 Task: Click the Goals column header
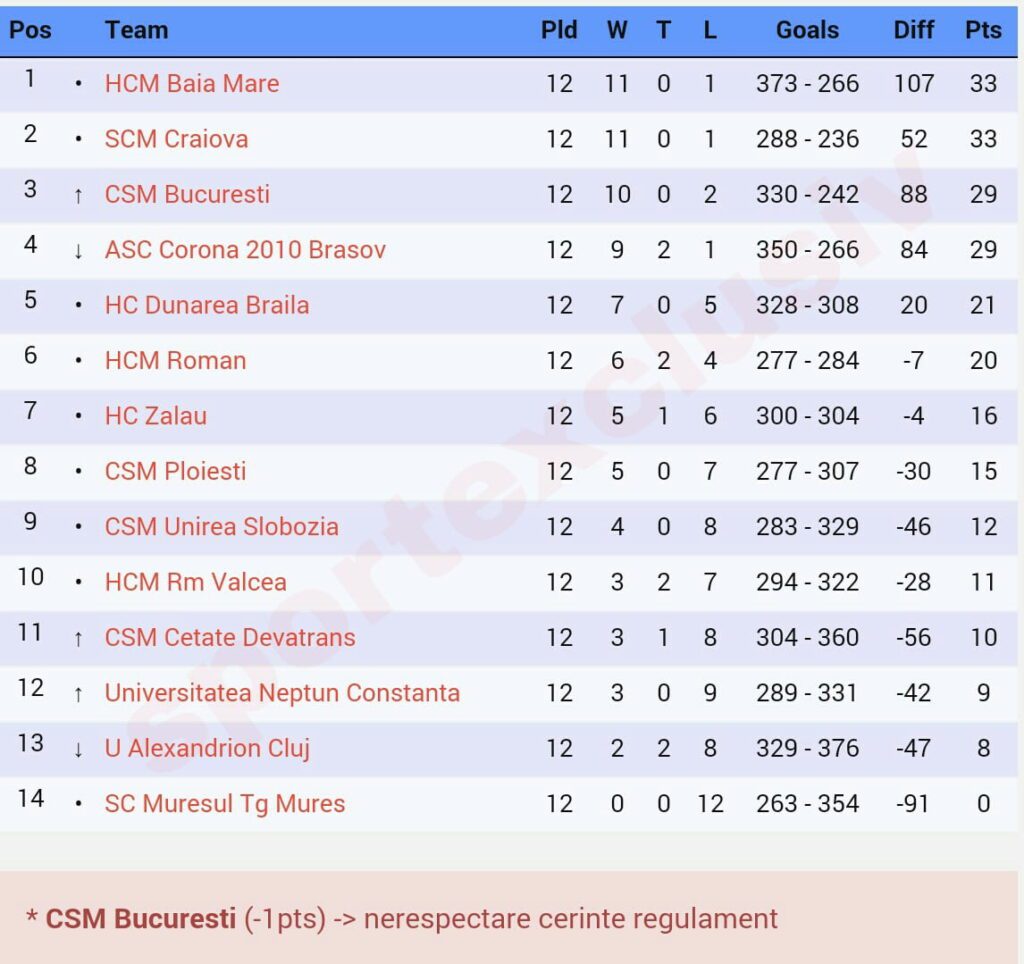pos(807,30)
